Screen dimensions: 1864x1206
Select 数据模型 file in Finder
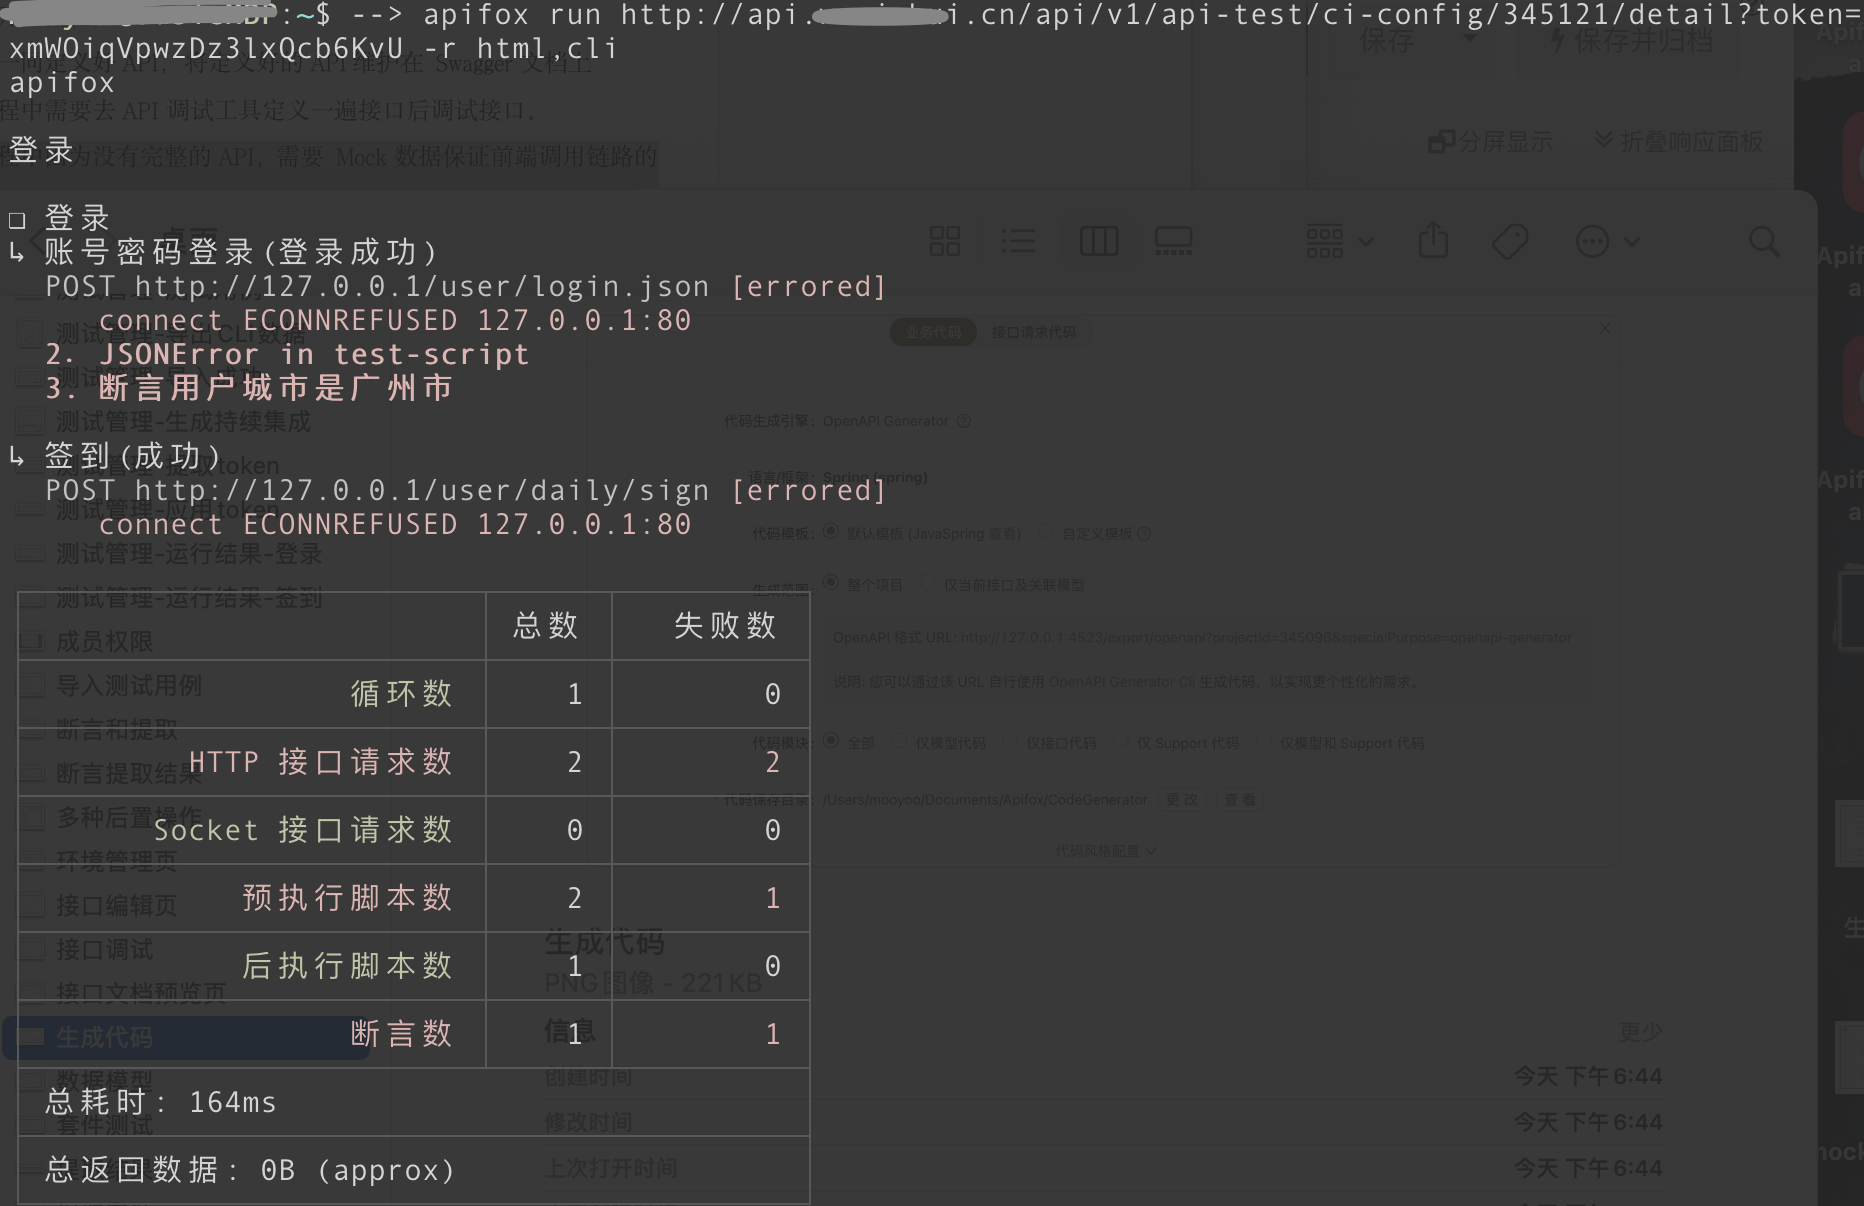(104, 1081)
